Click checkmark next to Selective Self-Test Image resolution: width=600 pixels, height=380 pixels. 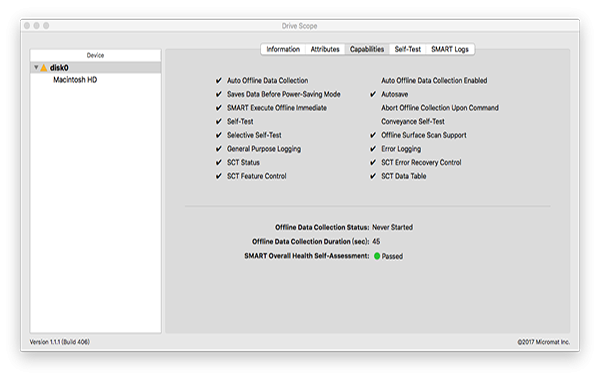(x=219, y=135)
